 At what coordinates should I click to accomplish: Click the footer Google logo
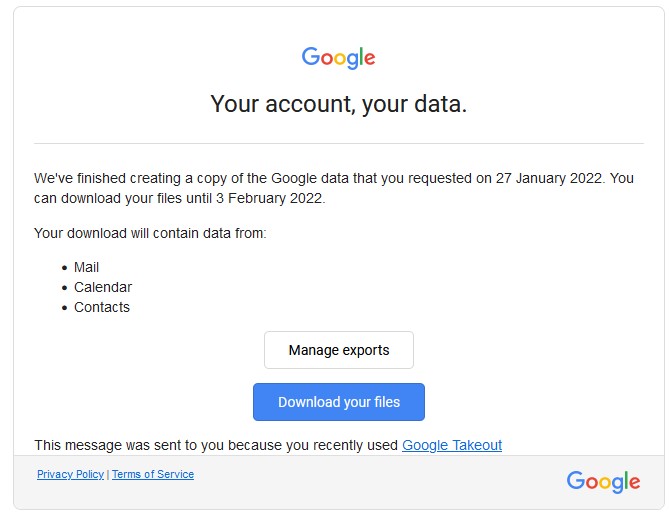pos(603,482)
